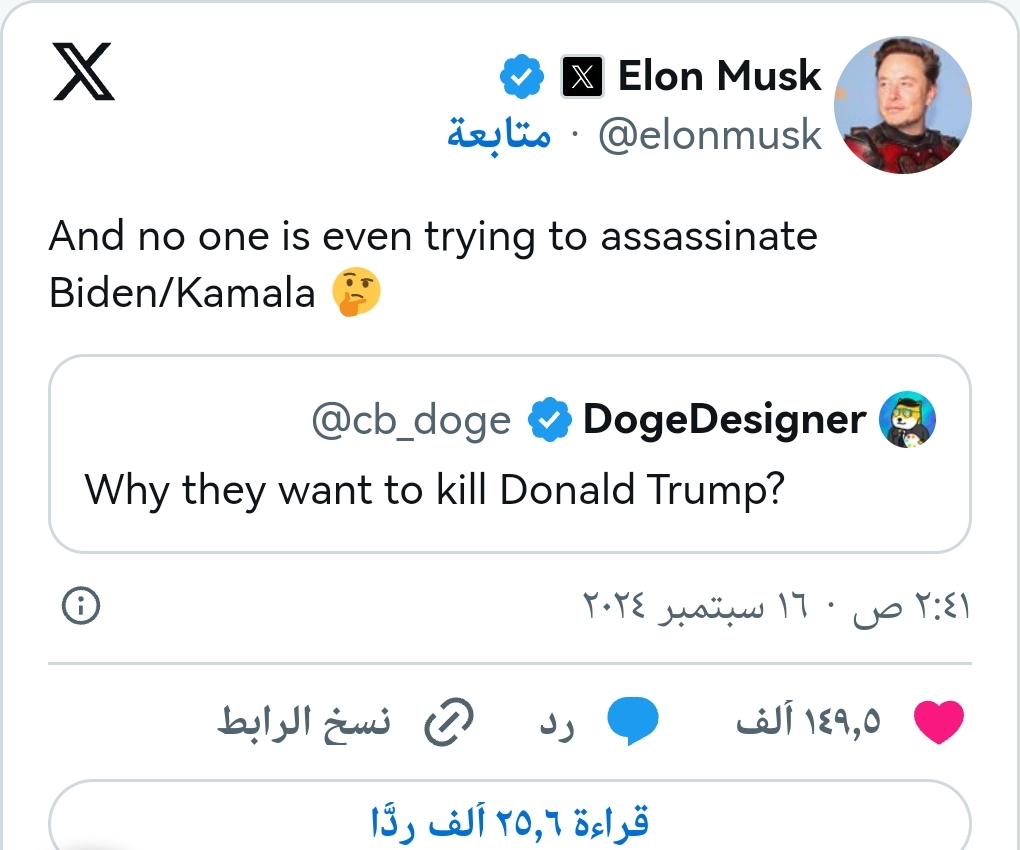
Task: Open the tweet info icon
Action: 80,605
